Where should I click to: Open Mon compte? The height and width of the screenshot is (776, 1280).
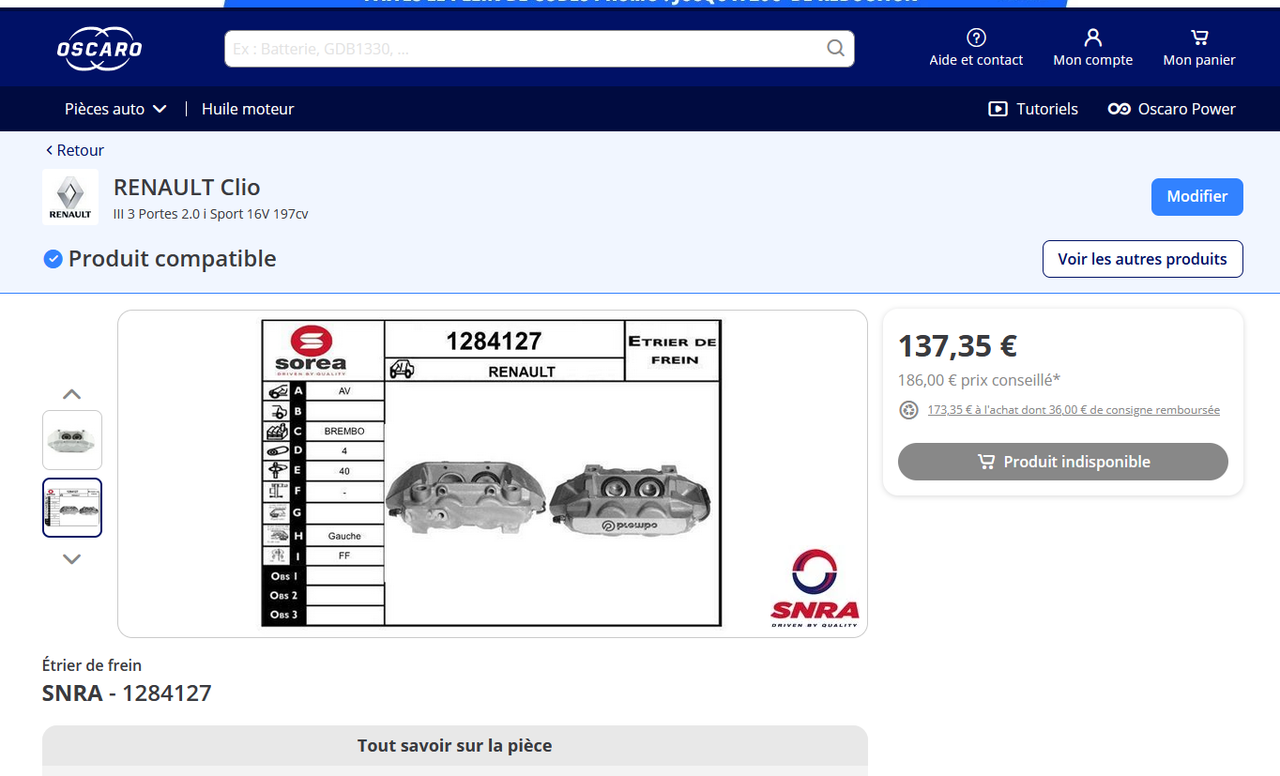click(1093, 48)
